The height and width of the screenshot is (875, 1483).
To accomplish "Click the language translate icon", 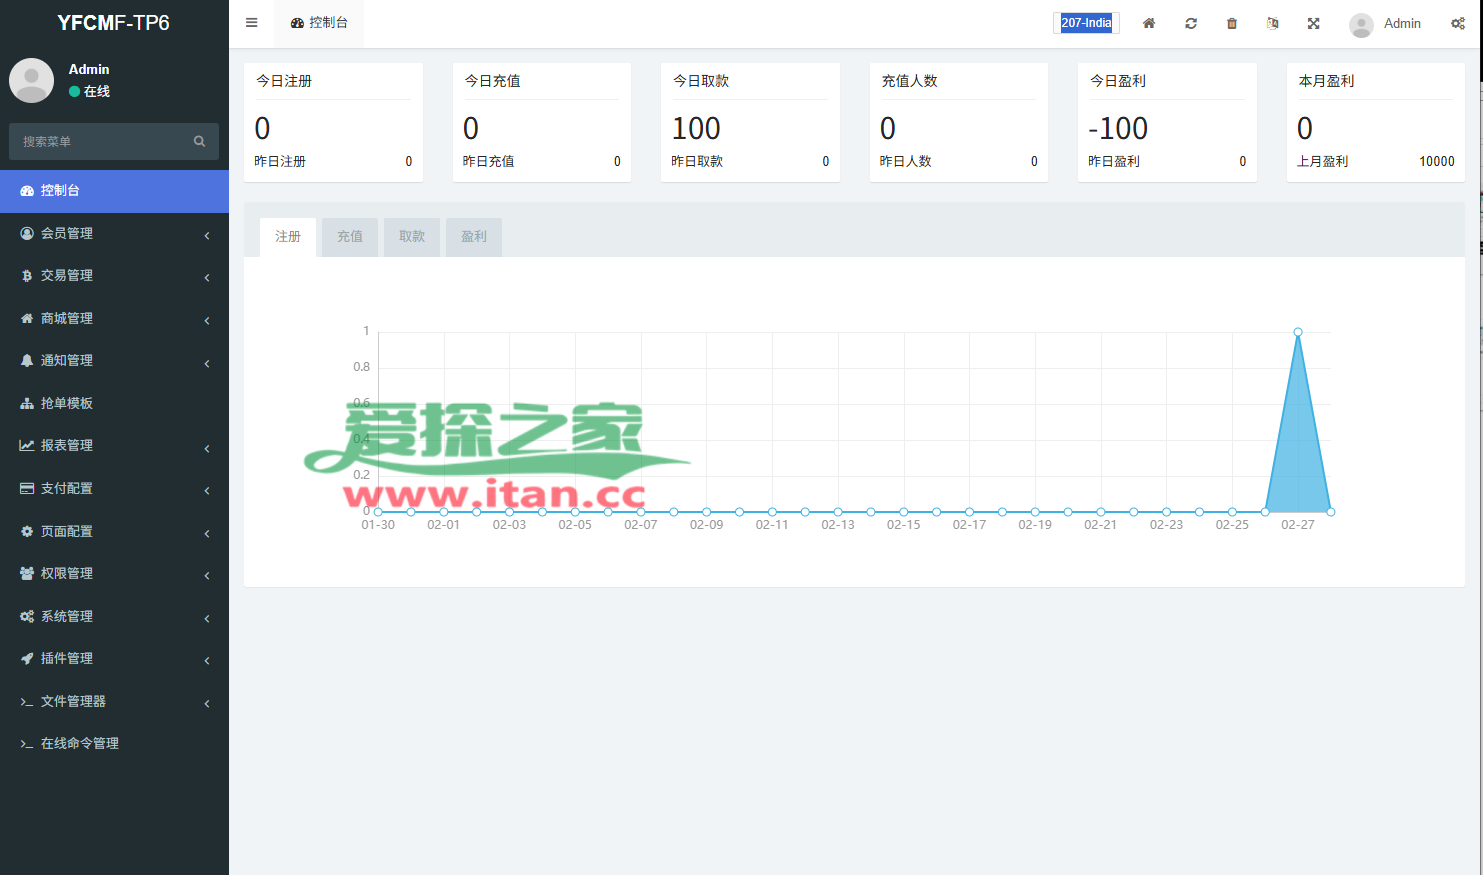I will [1273, 24].
